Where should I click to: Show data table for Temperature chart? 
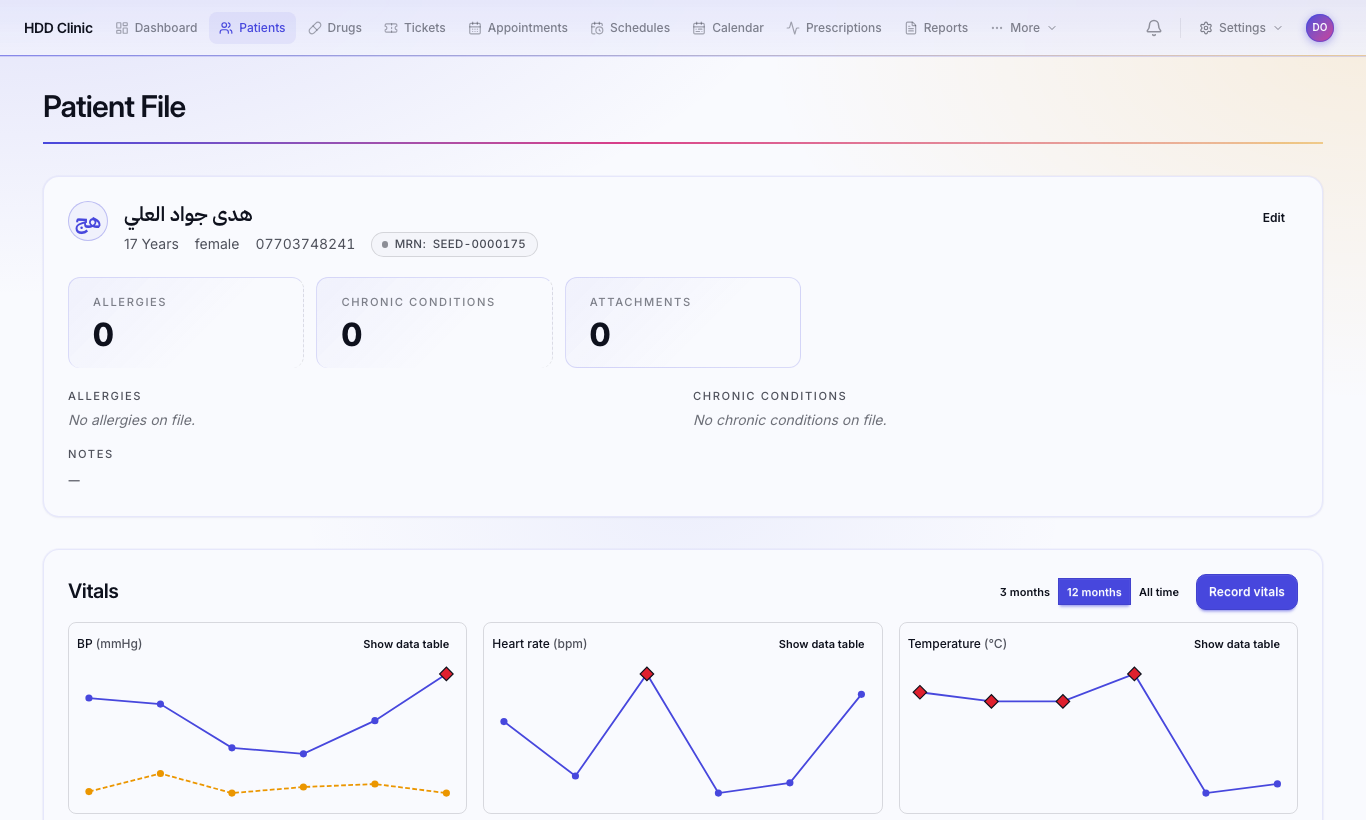coord(1237,644)
